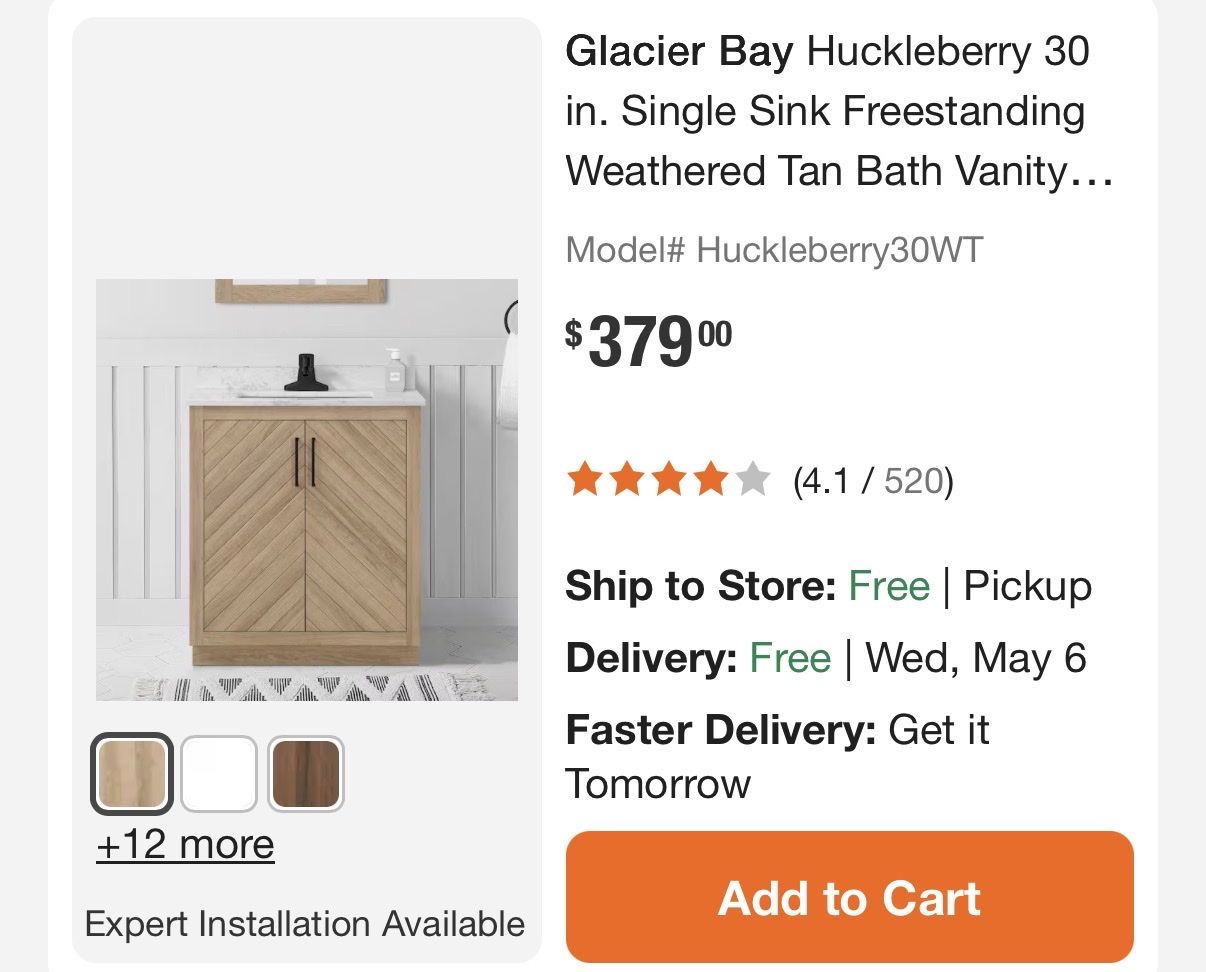
Task: Click the middle orange rating star
Action: (x=668, y=481)
